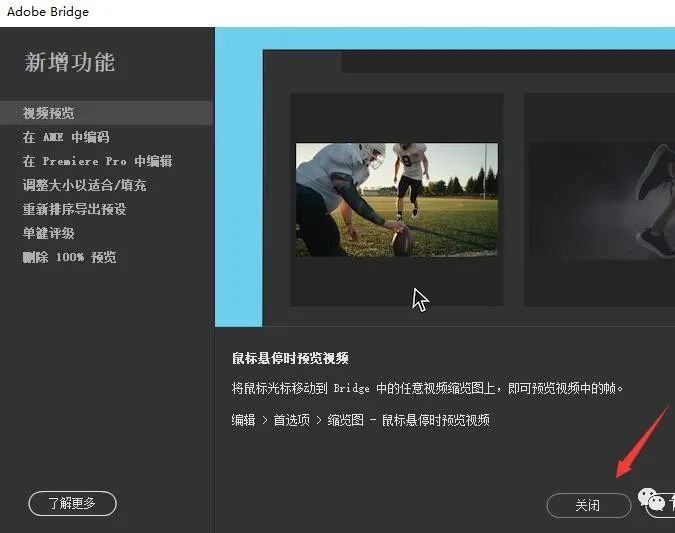The width and height of the screenshot is (675, 533).
Task: Click the 将鼠标光标移动到 Bridge description sentence
Action: pyautogui.click(x=427, y=388)
